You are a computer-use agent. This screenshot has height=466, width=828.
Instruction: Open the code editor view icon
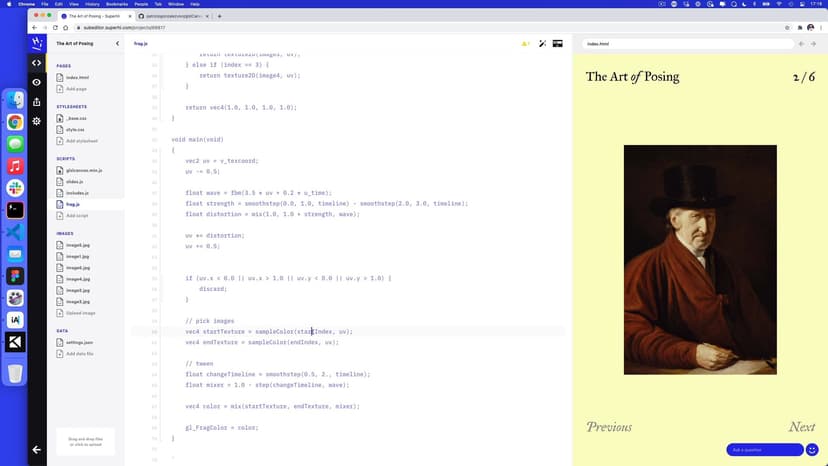37,62
